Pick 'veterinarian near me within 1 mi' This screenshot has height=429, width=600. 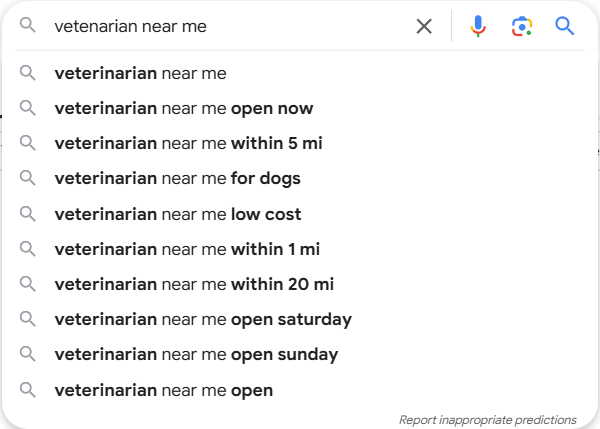(x=300, y=249)
